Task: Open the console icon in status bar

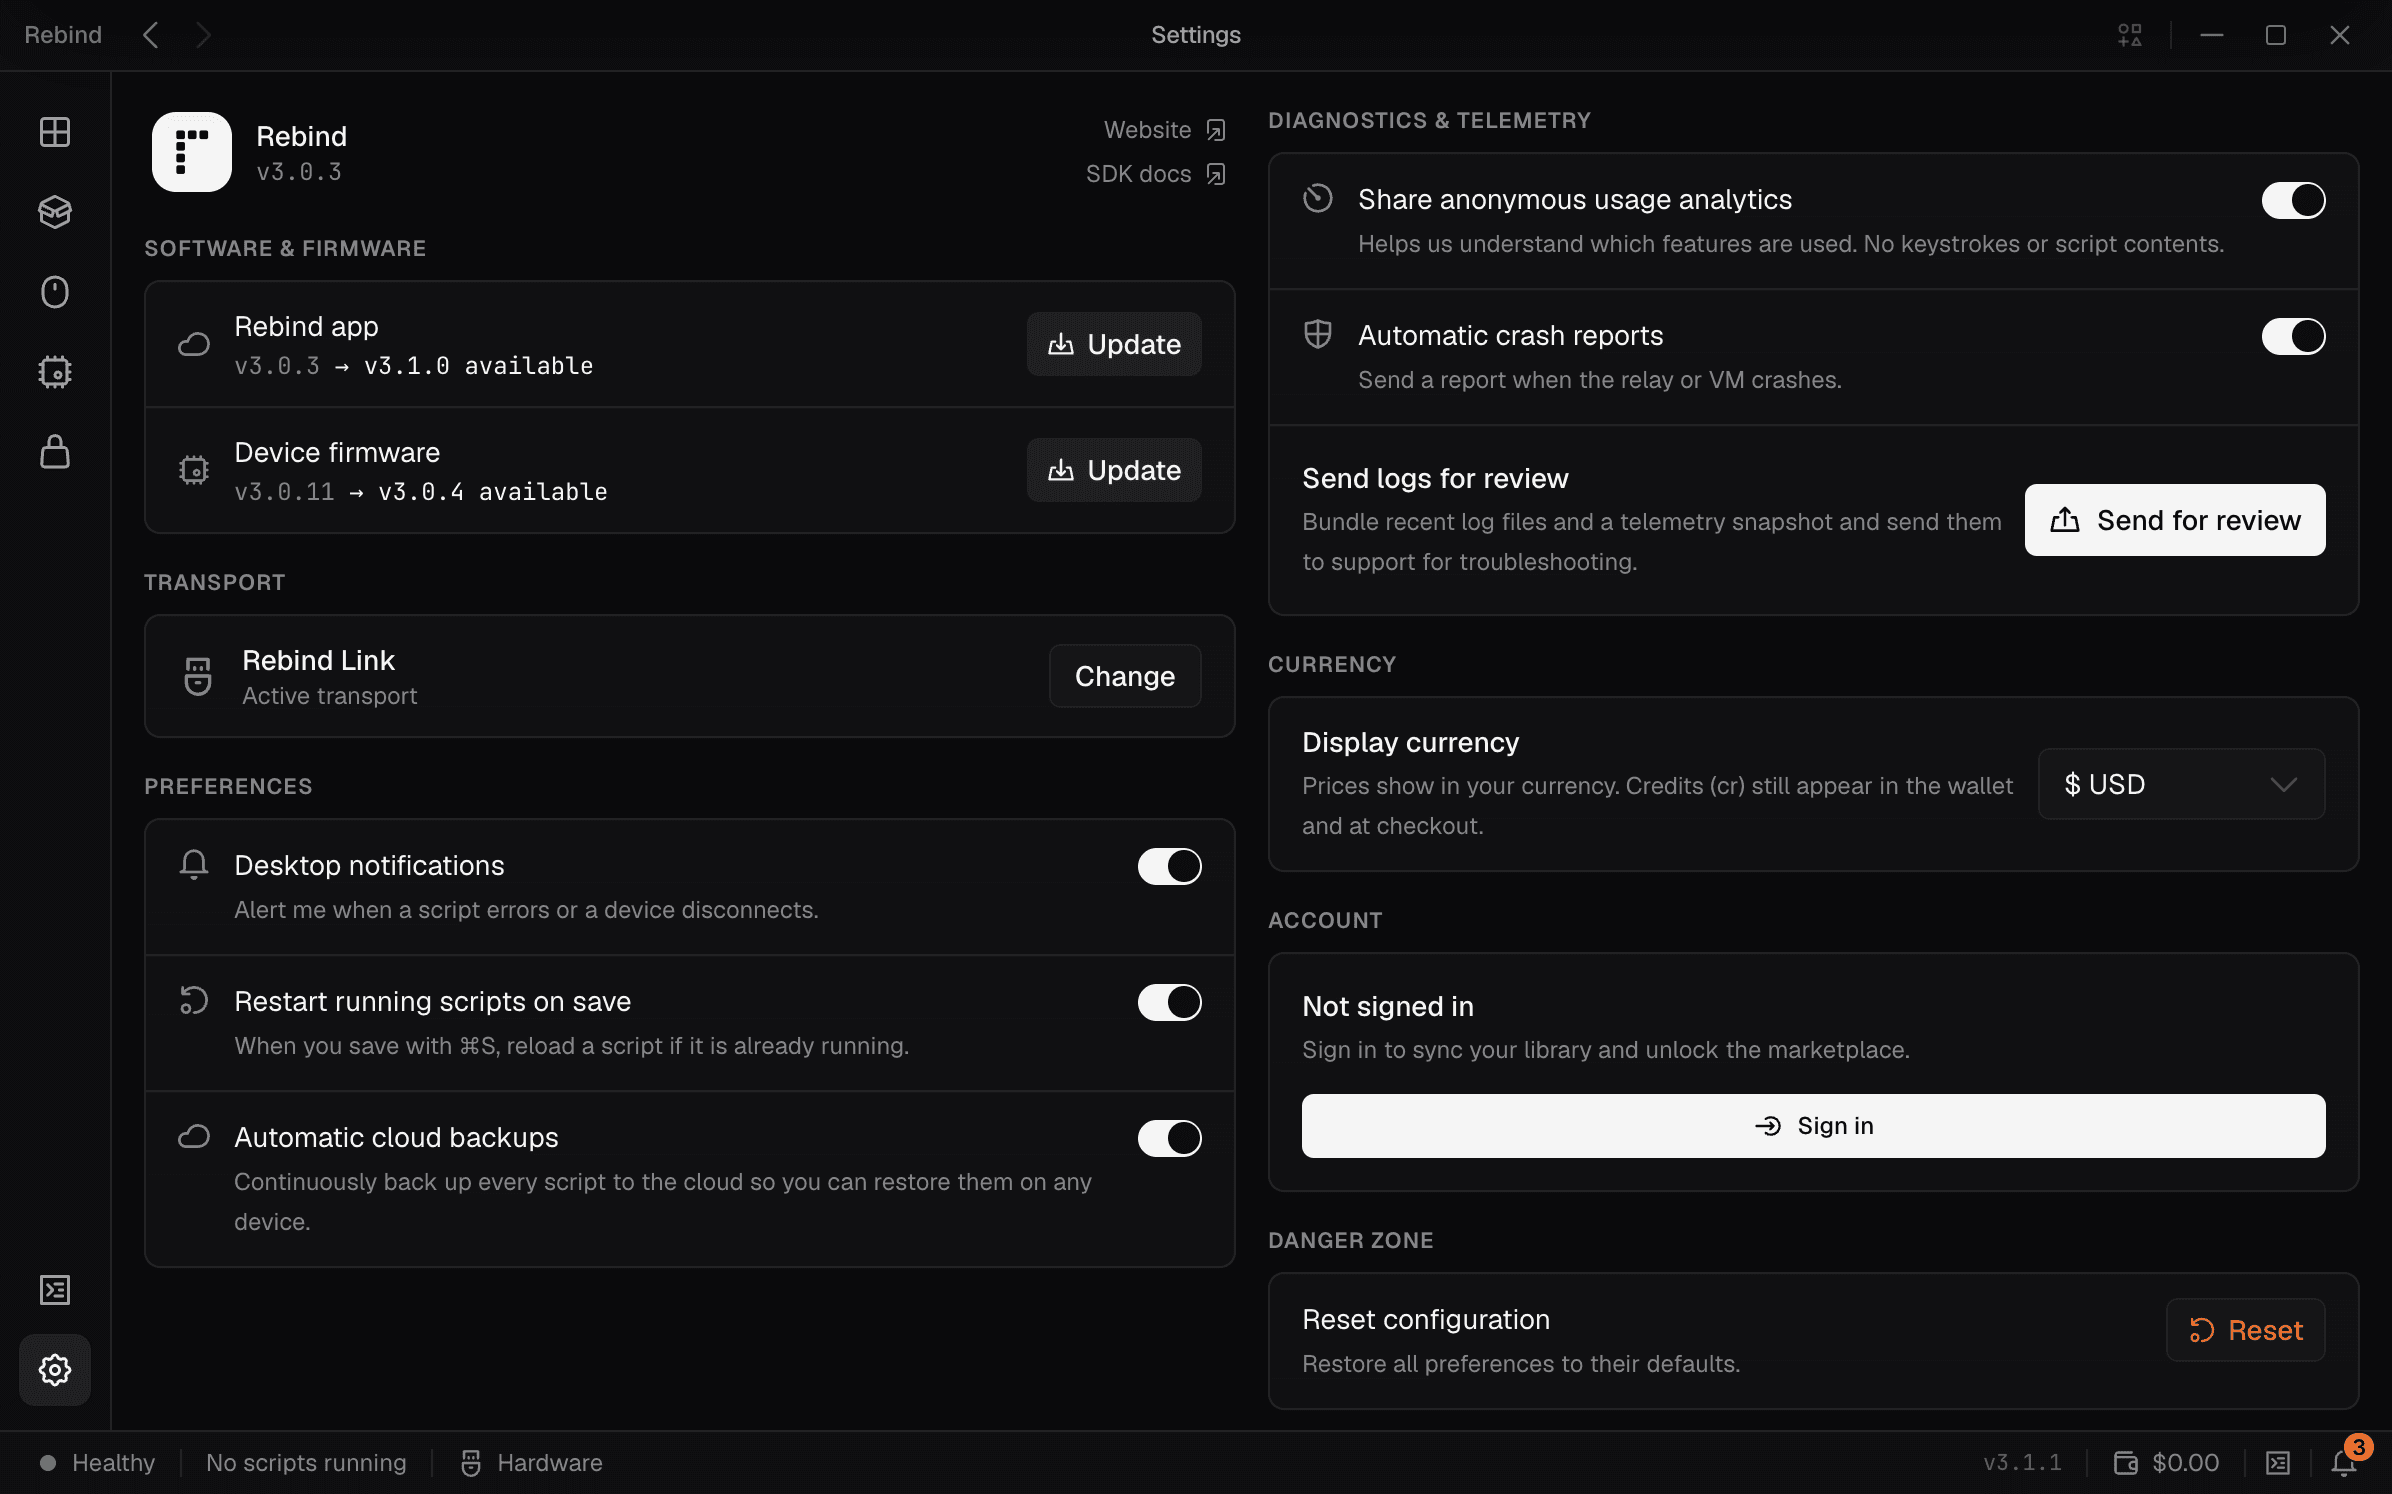Action: tap(2278, 1463)
